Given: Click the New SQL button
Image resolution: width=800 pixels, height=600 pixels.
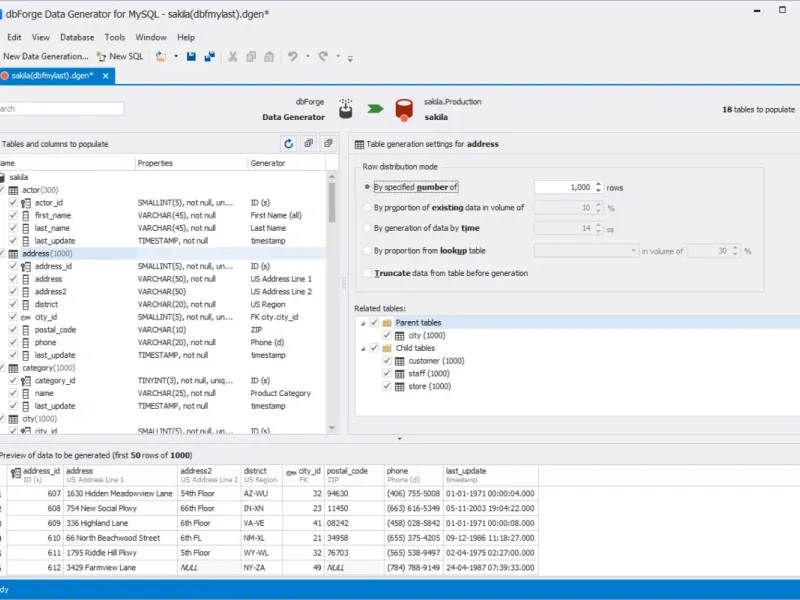Looking at the screenshot, I should pos(120,57).
